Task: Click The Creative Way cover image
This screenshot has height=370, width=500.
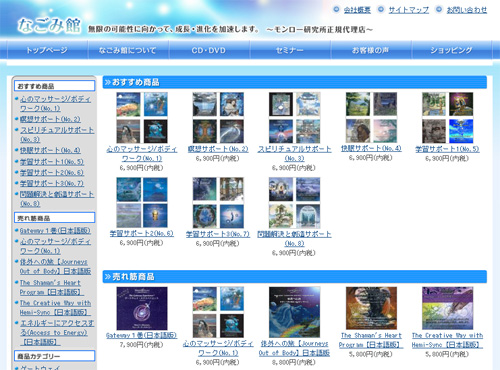Action: [447, 308]
